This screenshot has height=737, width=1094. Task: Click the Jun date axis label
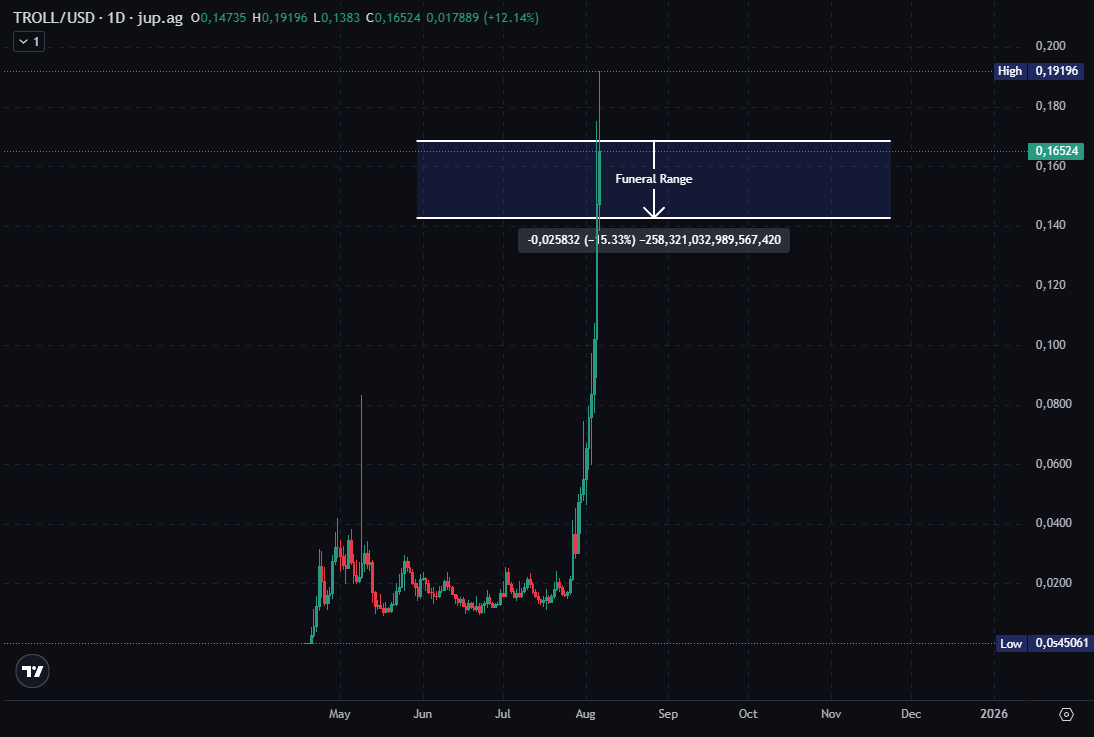coord(422,714)
